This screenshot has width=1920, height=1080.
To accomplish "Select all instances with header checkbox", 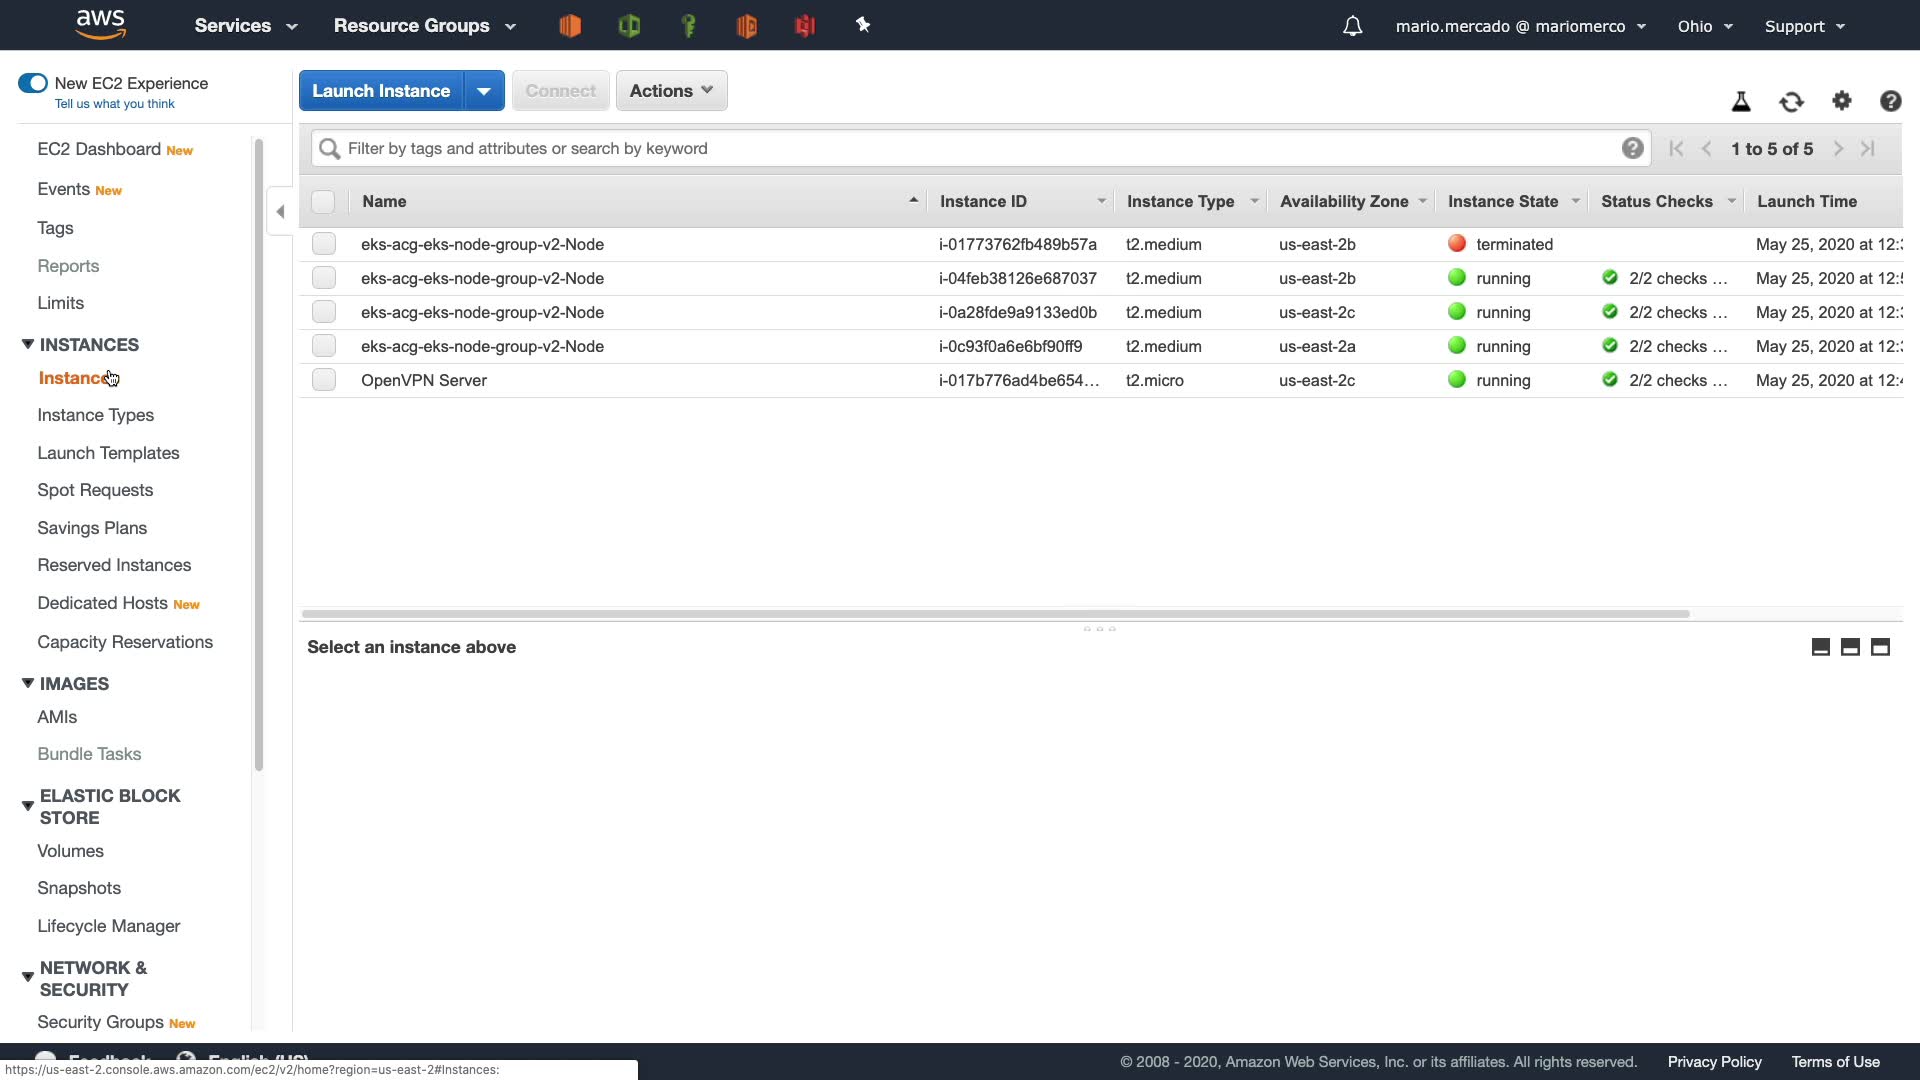I will coord(323,202).
